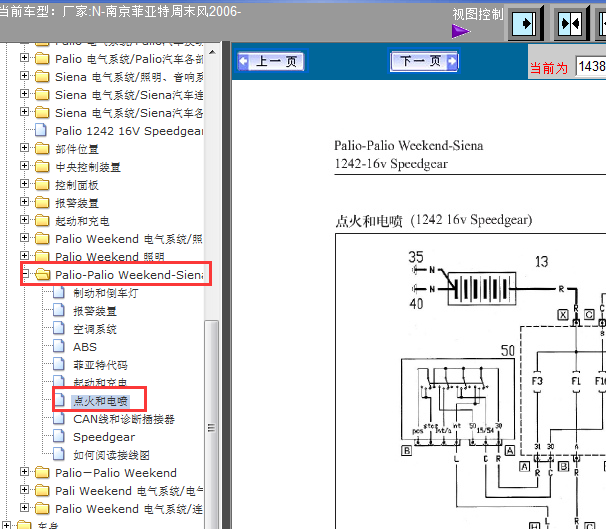Open the 空调系统 document
606x529 pixels.
tap(95, 329)
